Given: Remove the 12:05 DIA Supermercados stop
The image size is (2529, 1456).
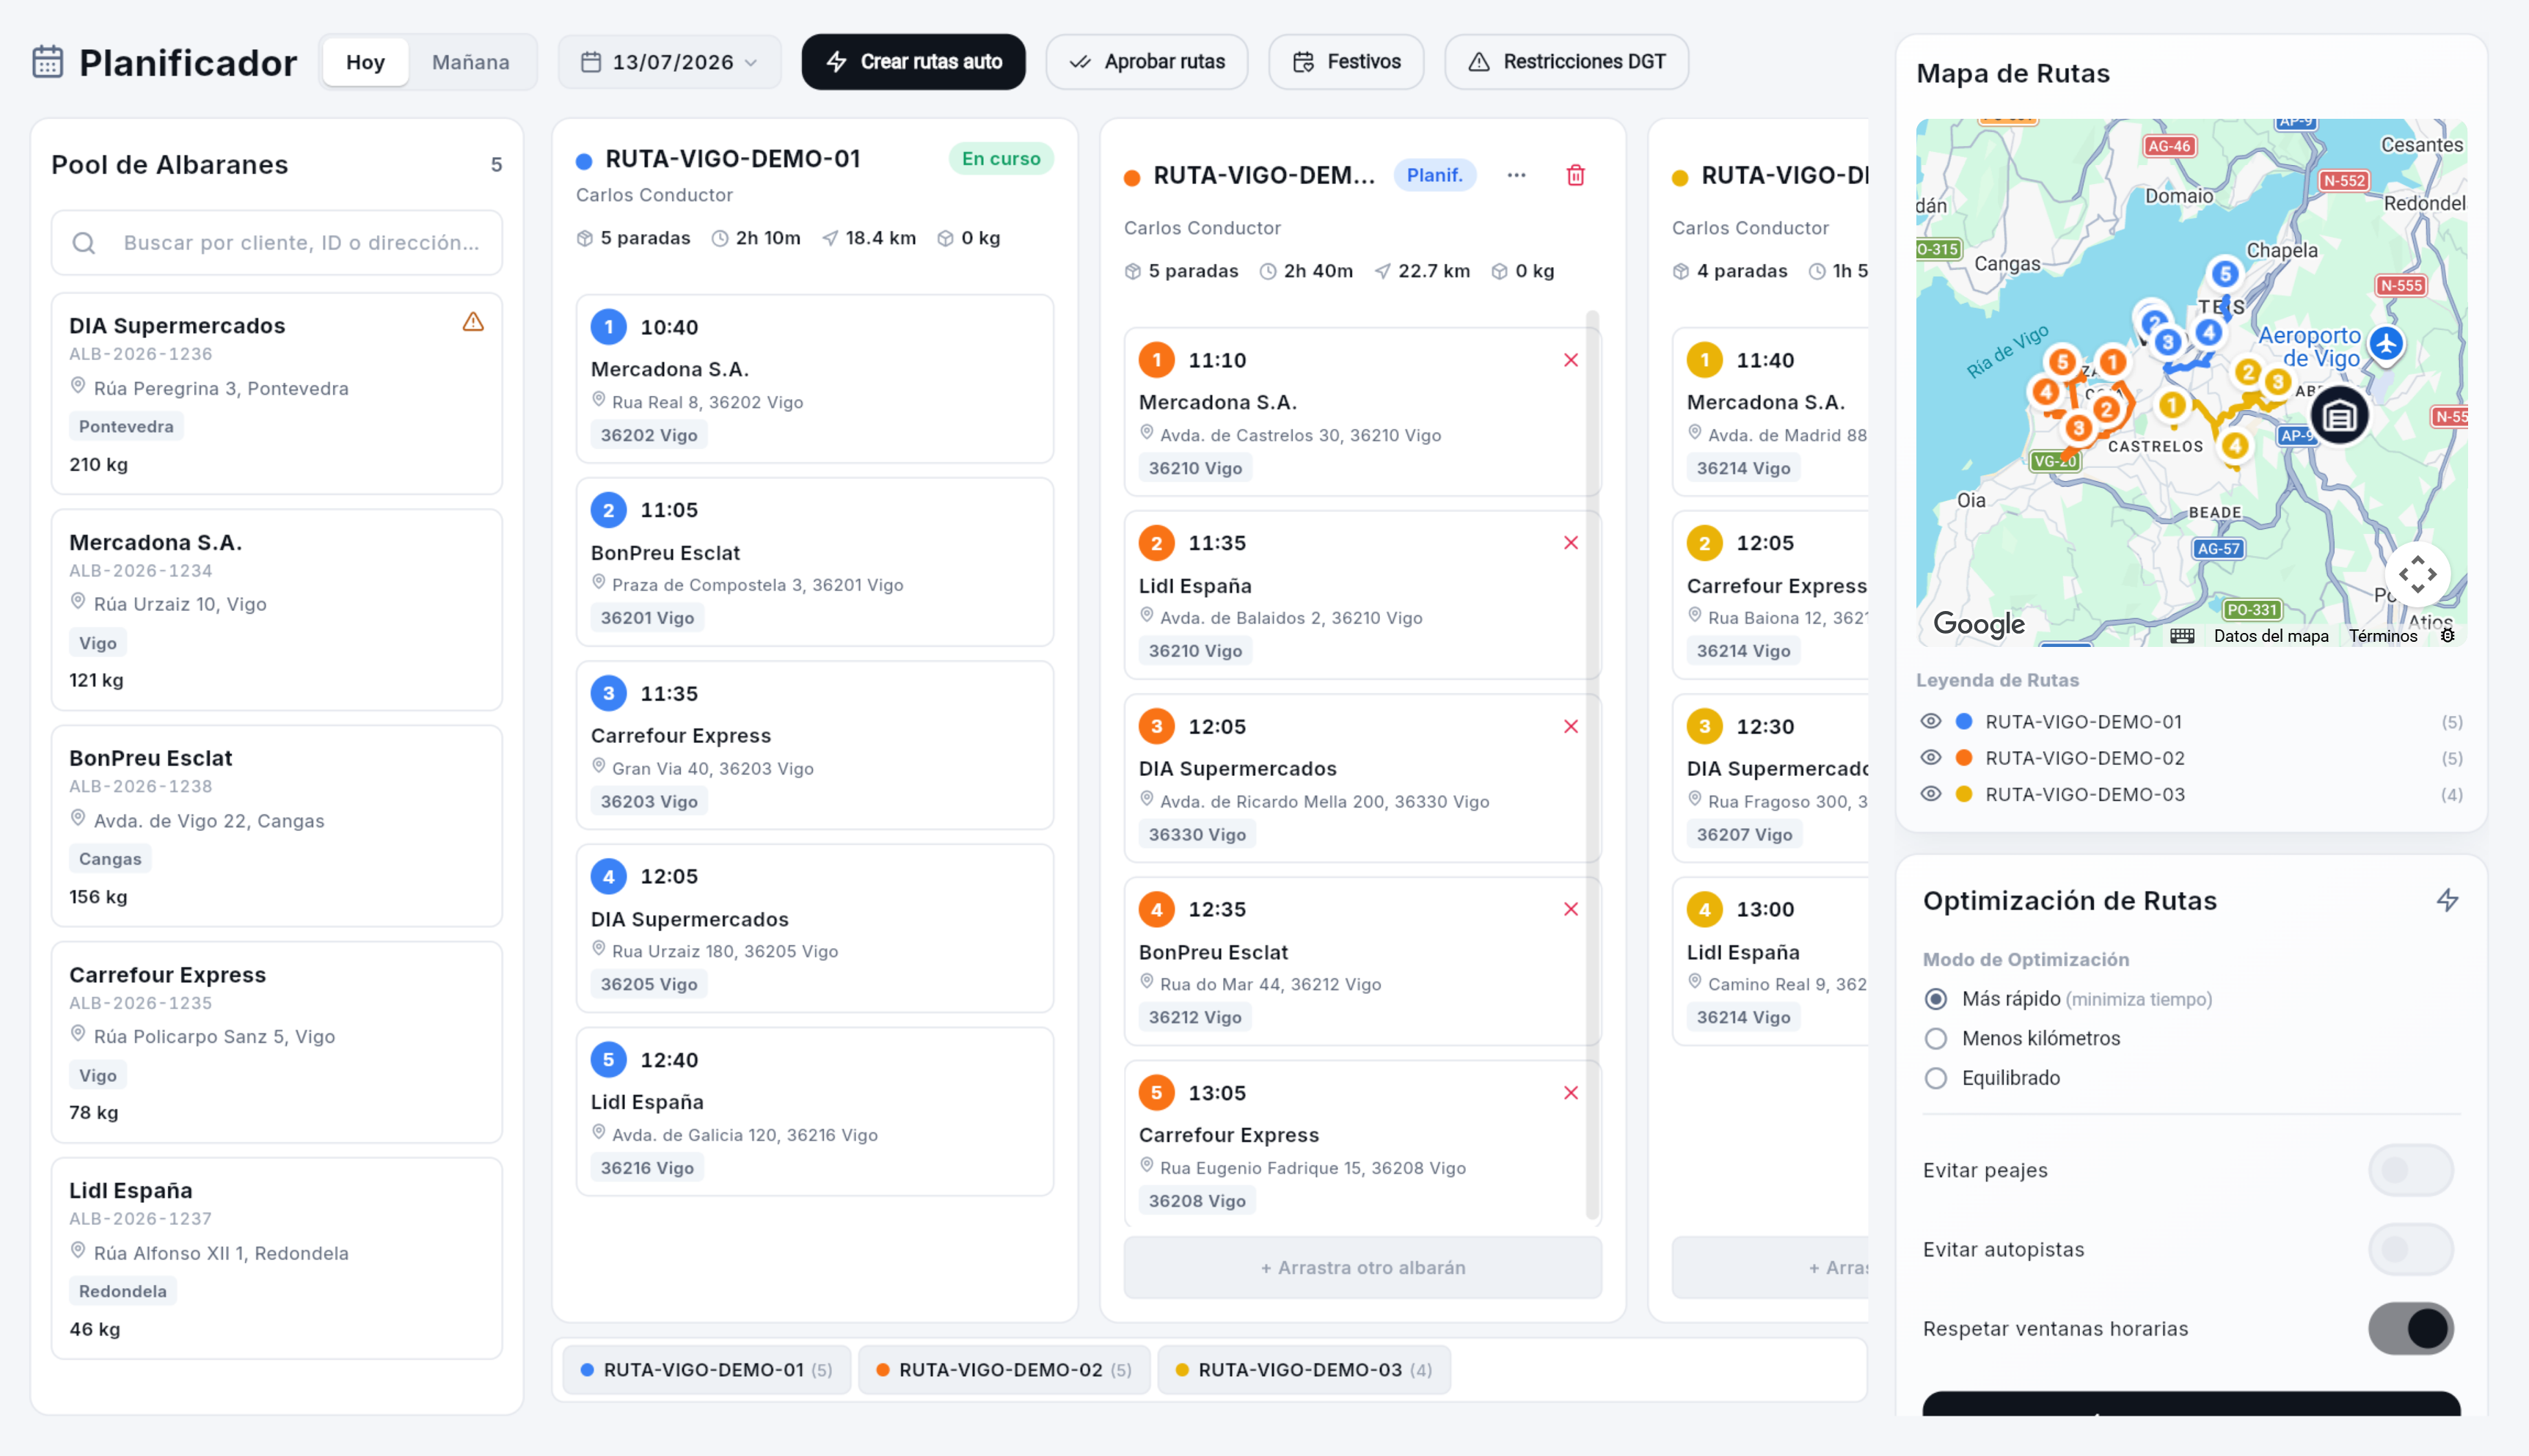Looking at the screenshot, I should (1571, 727).
